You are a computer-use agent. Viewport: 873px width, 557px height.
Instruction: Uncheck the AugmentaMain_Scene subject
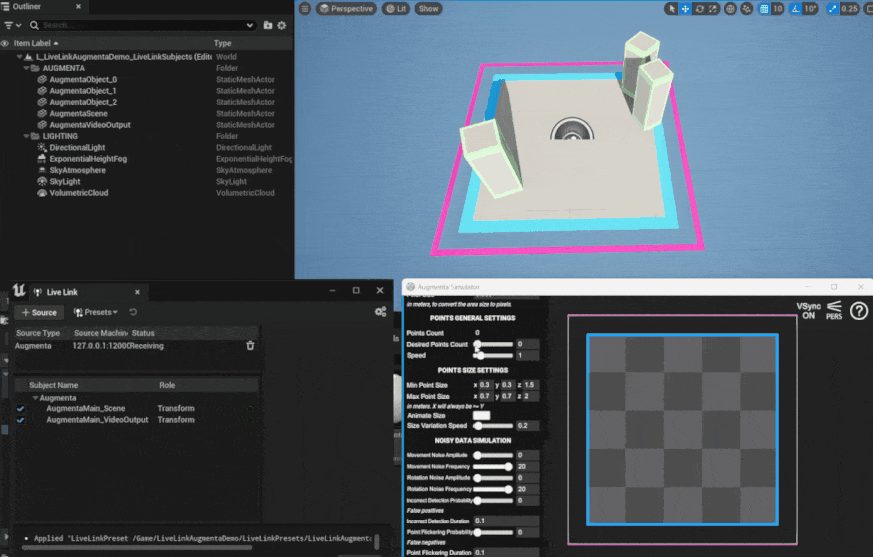21,409
